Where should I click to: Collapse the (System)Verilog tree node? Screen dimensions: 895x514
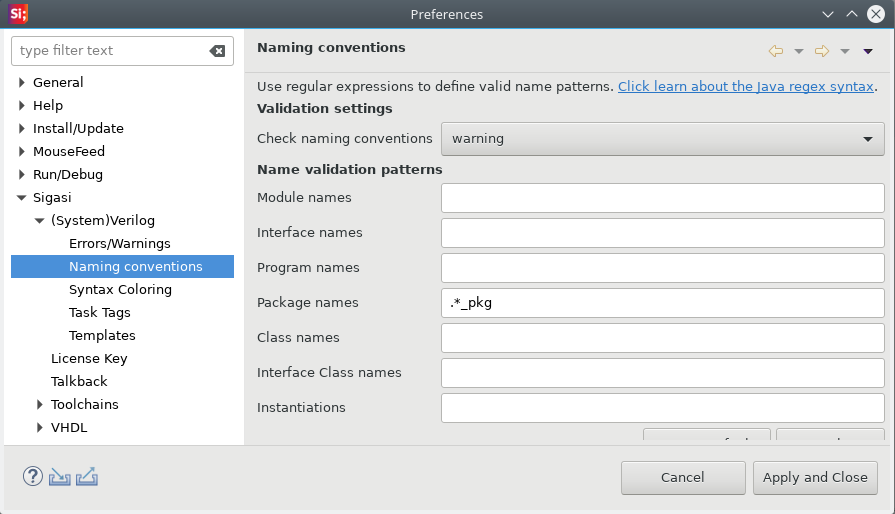coord(39,220)
